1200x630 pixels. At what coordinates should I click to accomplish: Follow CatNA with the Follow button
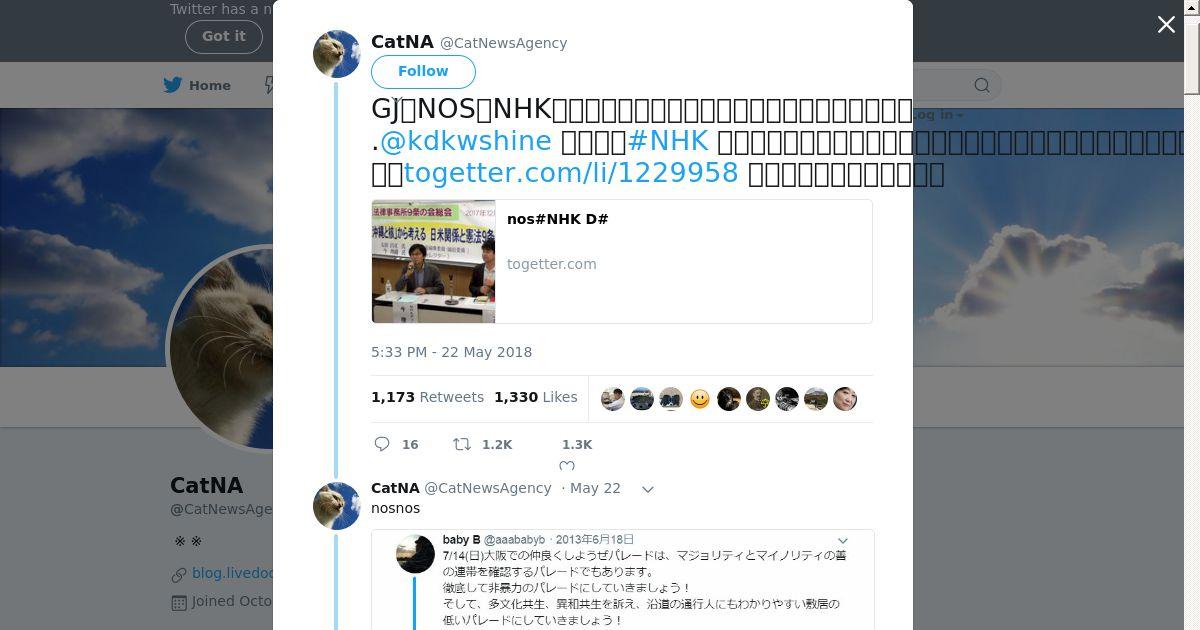click(x=423, y=71)
